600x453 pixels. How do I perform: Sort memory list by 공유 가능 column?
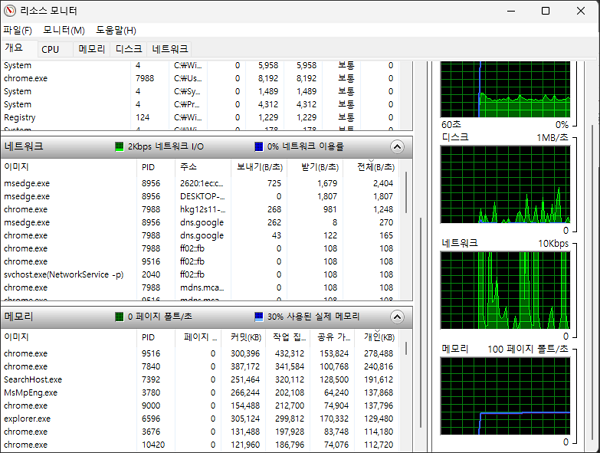[x=332, y=337]
